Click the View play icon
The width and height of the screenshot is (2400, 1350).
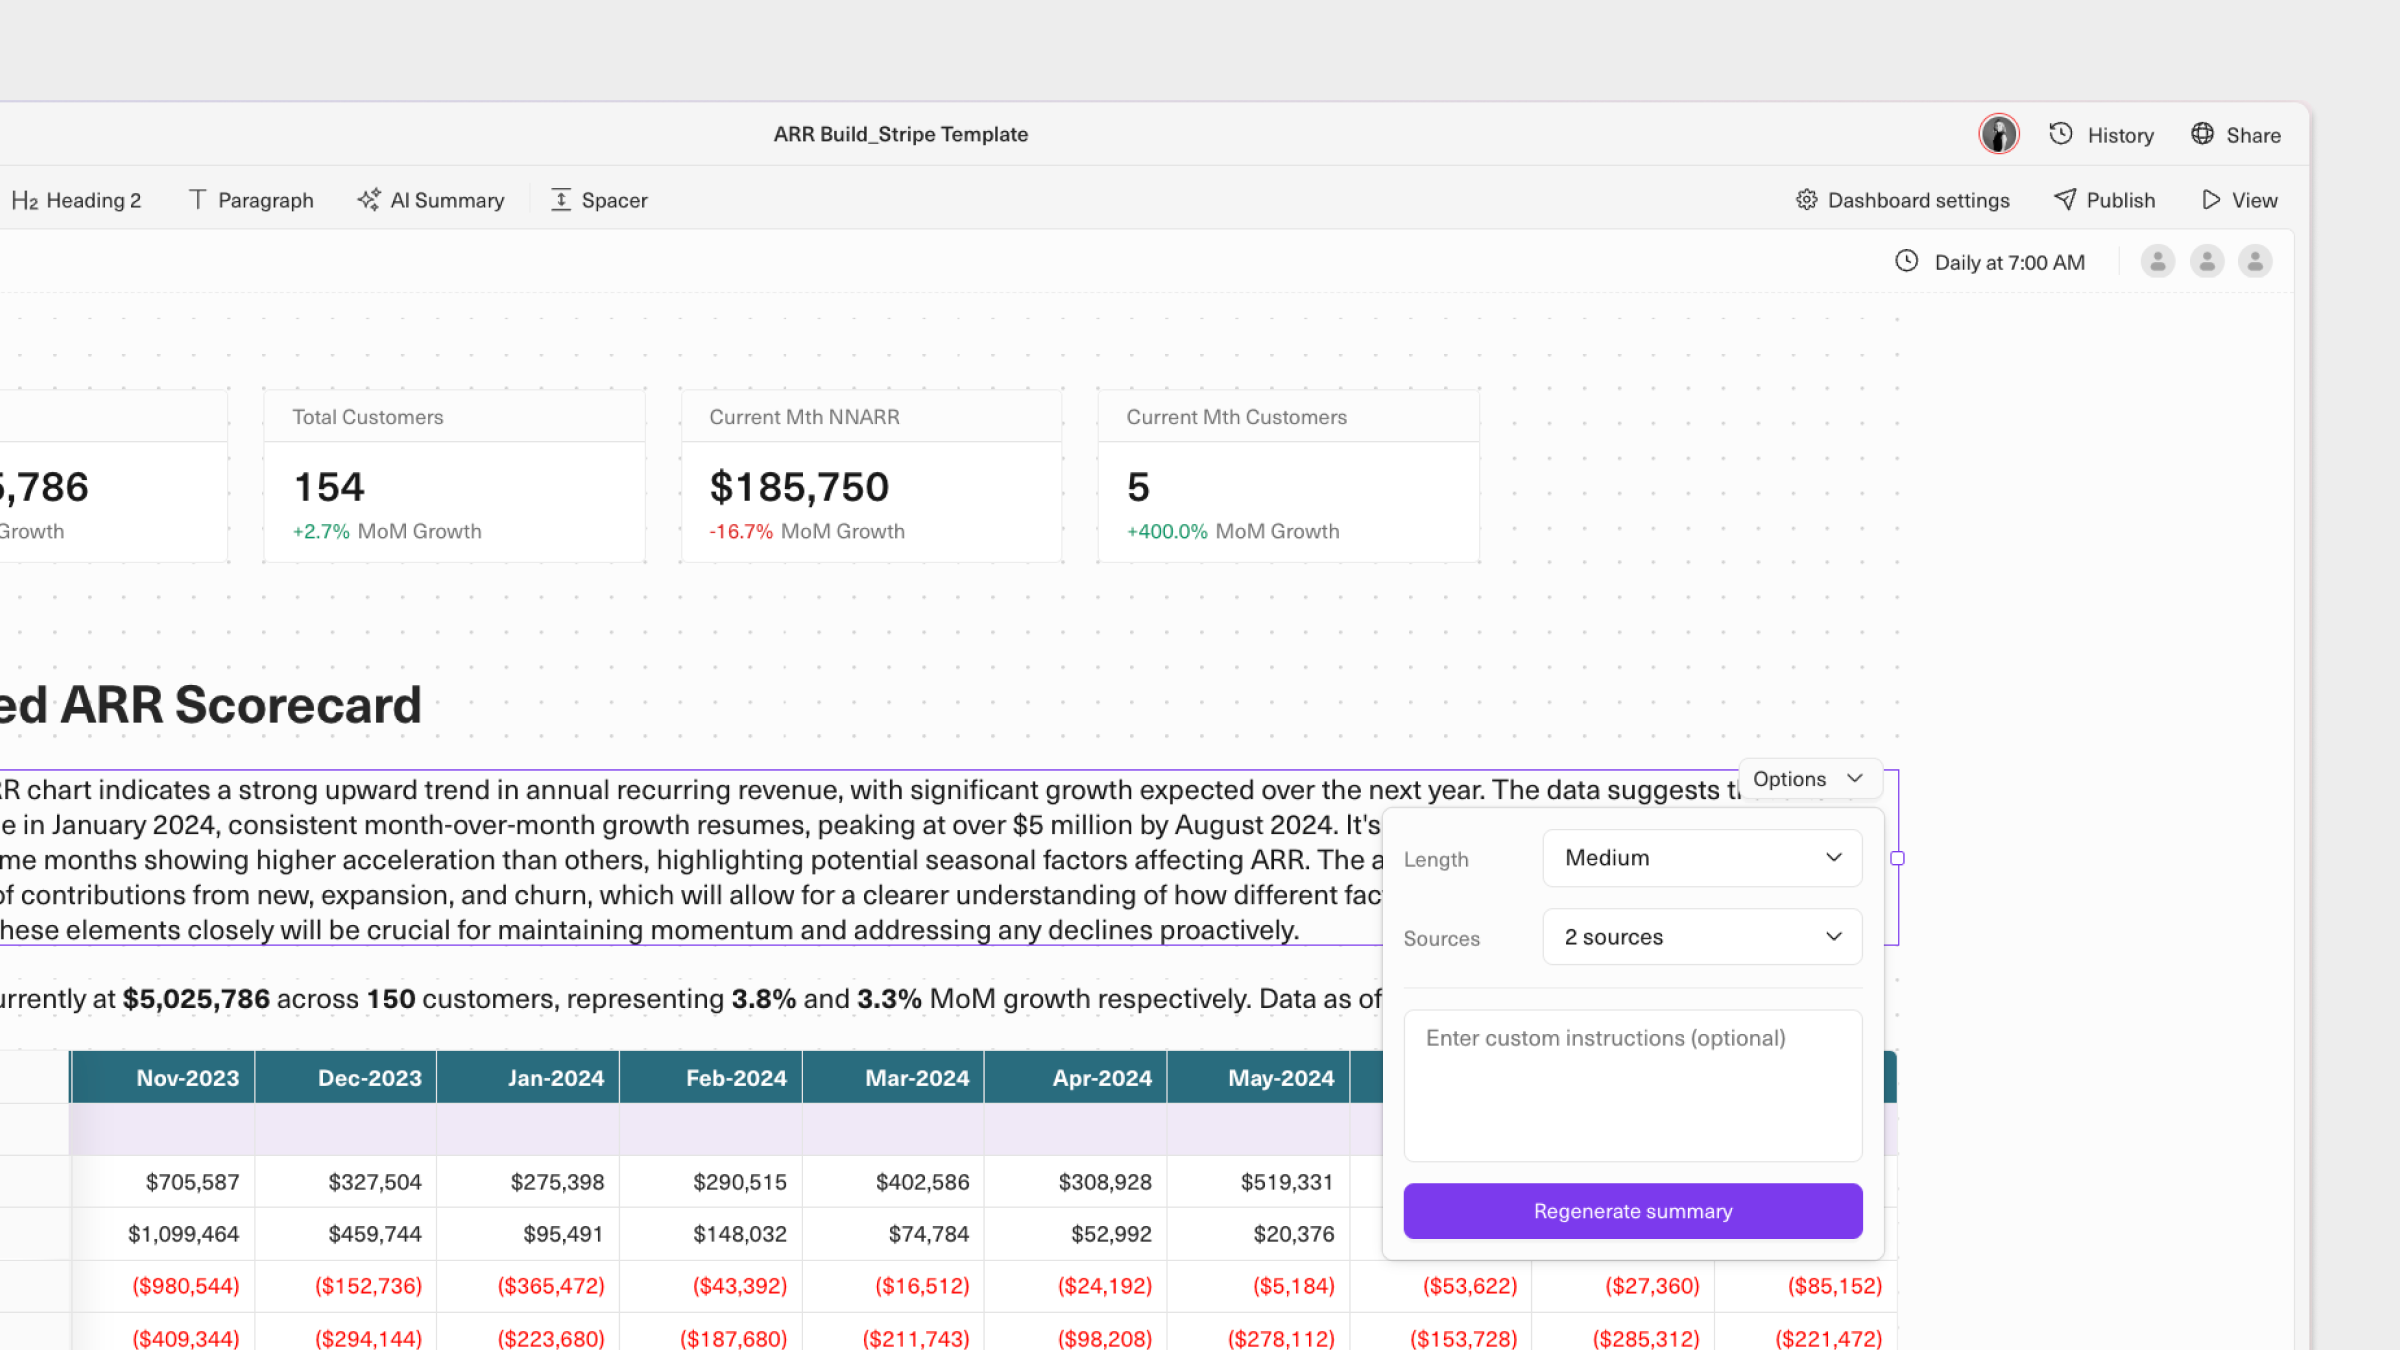pyautogui.click(x=2211, y=200)
